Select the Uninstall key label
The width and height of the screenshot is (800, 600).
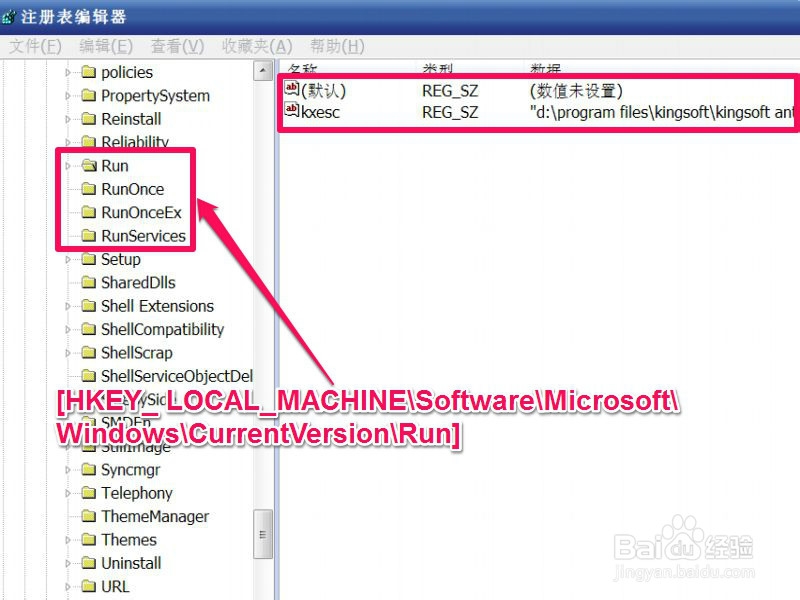(x=131, y=564)
